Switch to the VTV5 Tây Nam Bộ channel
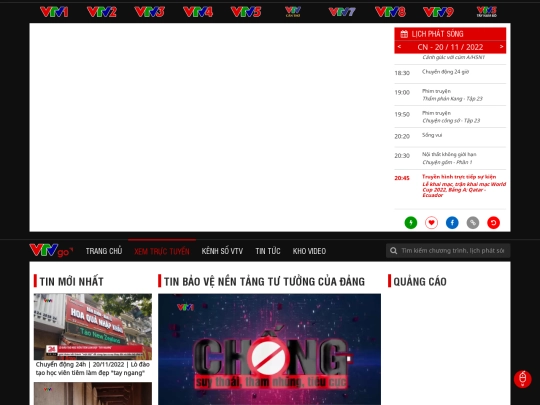The width and height of the screenshot is (540, 405). click(x=487, y=12)
